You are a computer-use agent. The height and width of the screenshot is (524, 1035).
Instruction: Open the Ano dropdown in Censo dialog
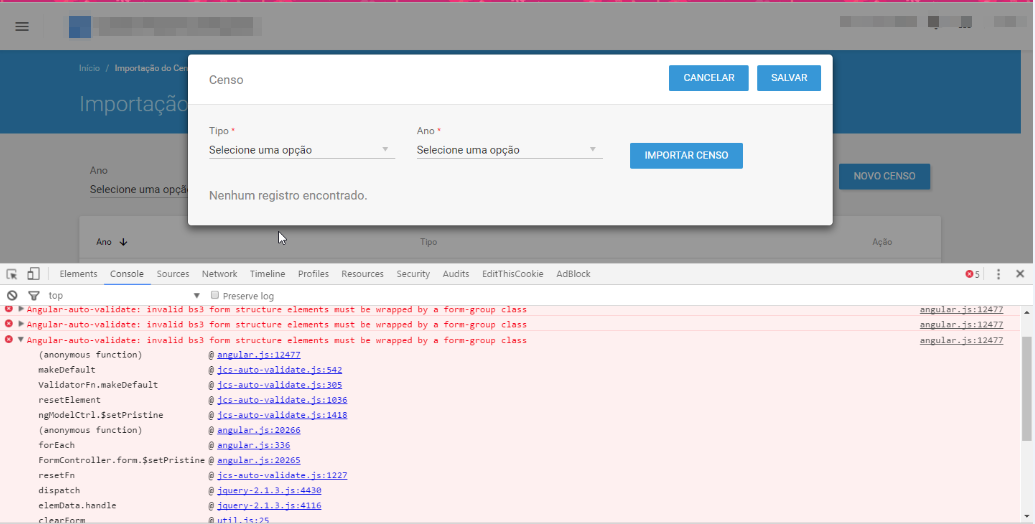click(x=510, y=150)
